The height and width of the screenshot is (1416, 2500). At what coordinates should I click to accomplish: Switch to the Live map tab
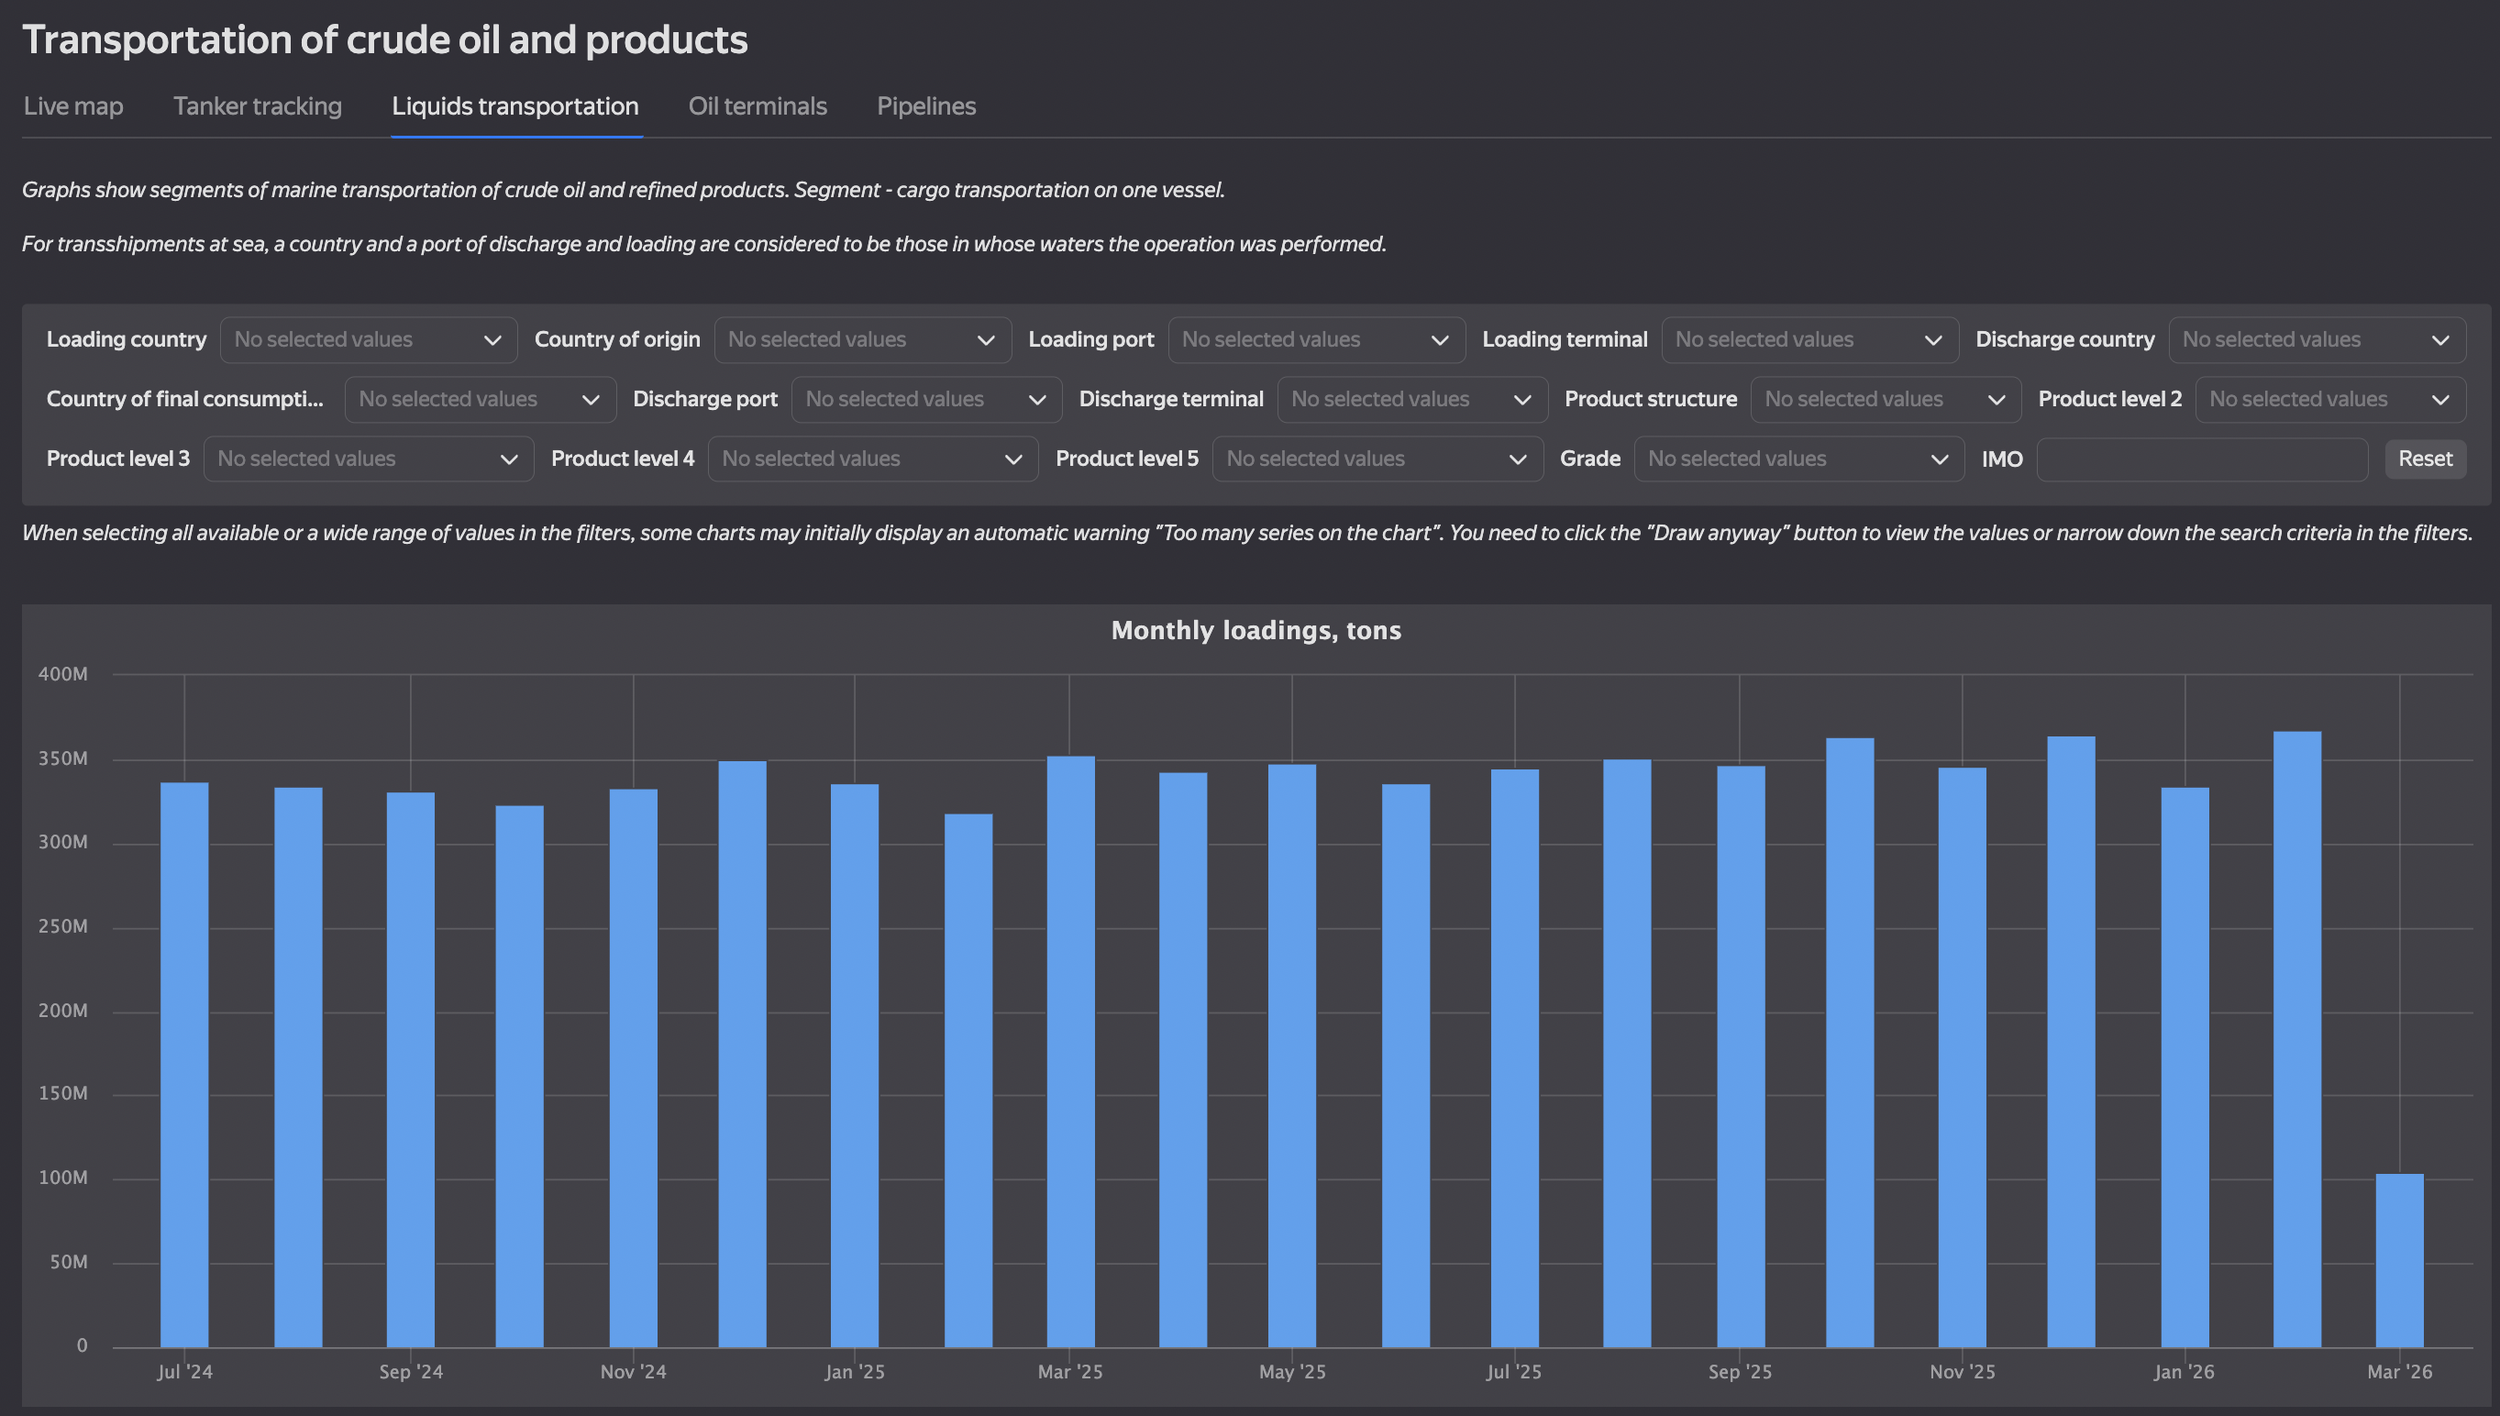click(73, 106)
